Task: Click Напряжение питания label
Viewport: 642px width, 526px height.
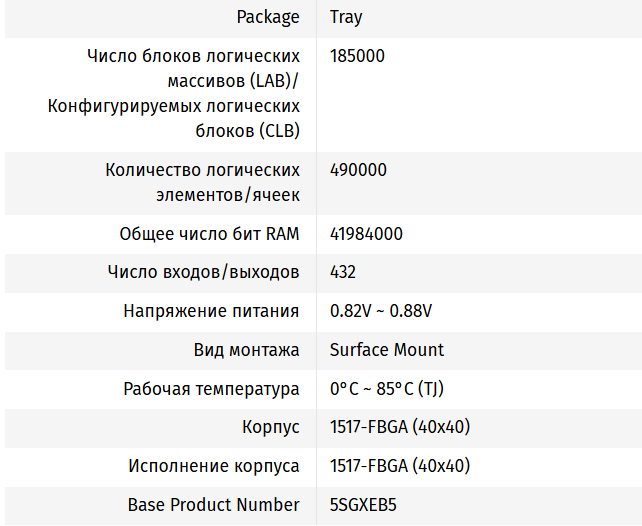Action: point(211,311)
